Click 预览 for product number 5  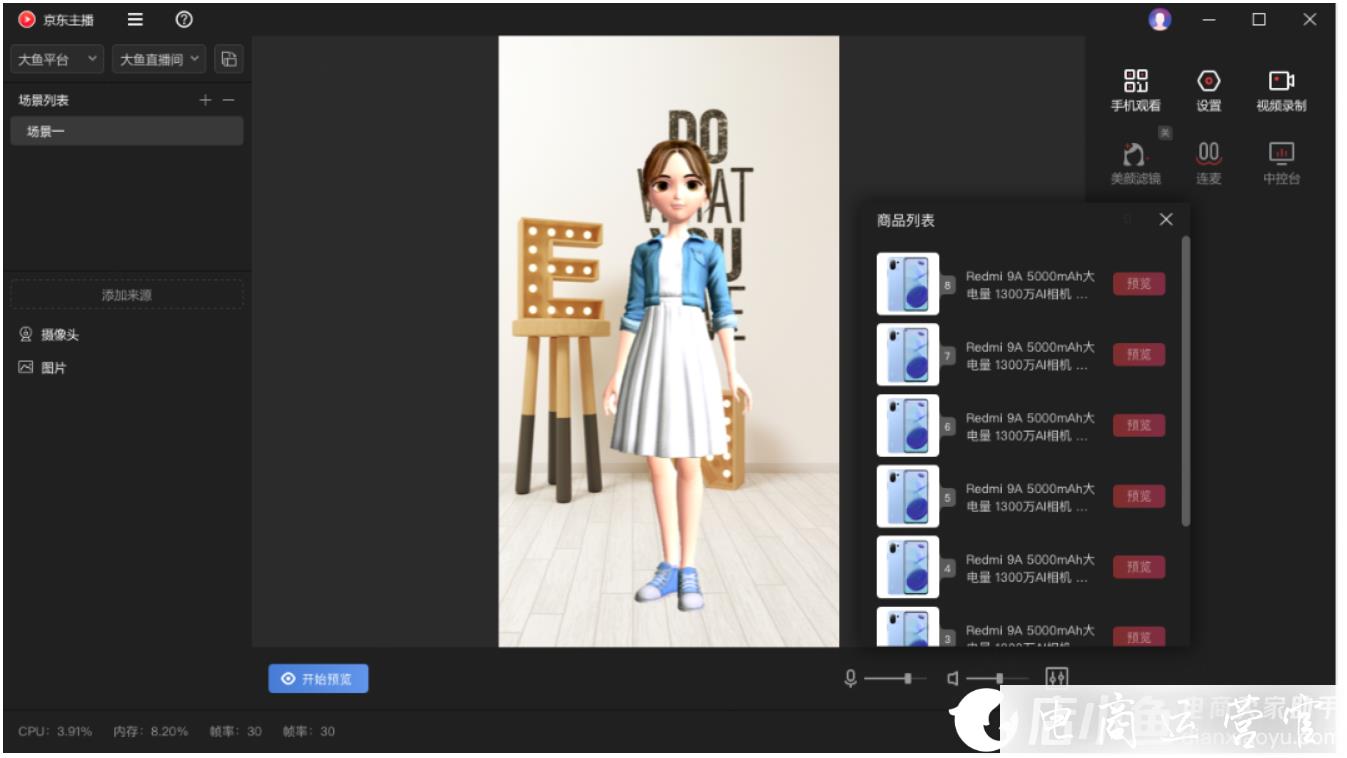pyautogui.click(x=1139, y=496)
